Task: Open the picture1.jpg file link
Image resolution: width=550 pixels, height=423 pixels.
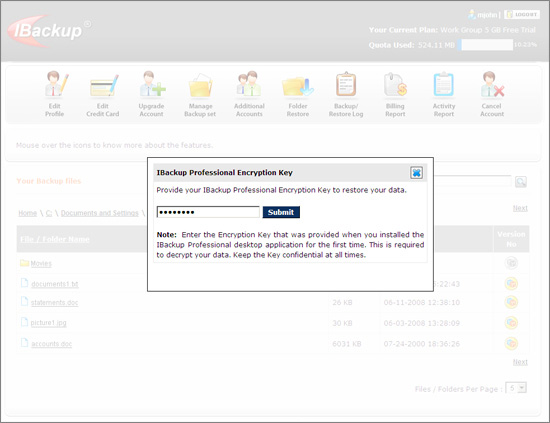Action: 48,323
